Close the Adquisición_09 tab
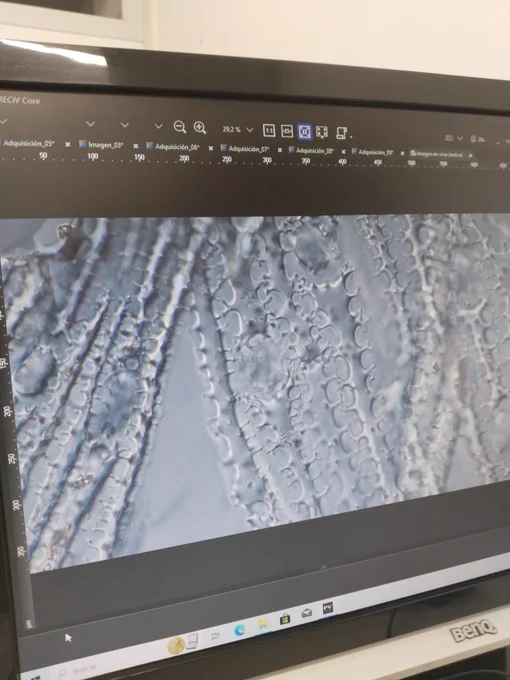510x680 pixels. 402,154
